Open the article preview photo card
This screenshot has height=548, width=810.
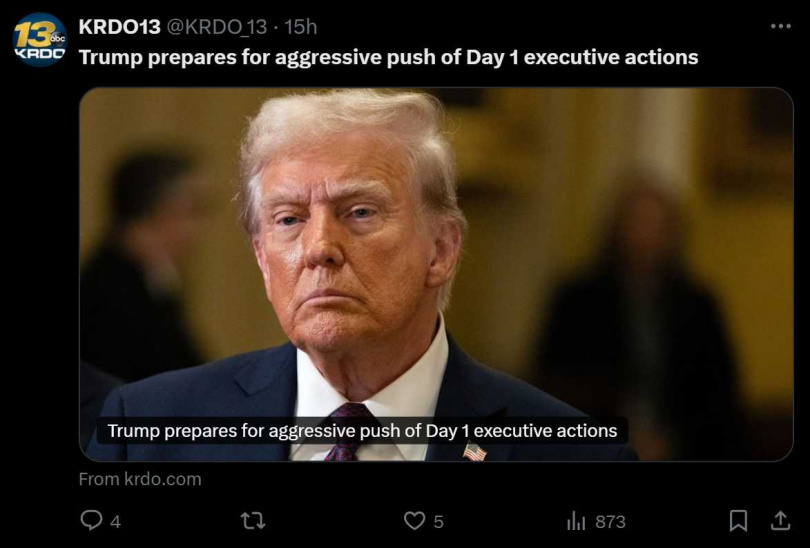tap(436, 274)
